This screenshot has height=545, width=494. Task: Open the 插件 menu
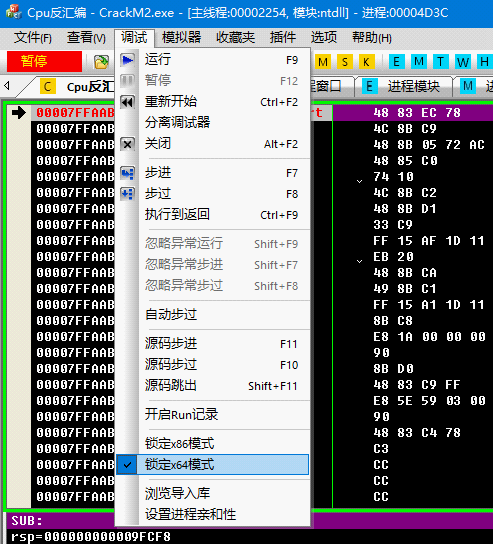coord(283,38)
